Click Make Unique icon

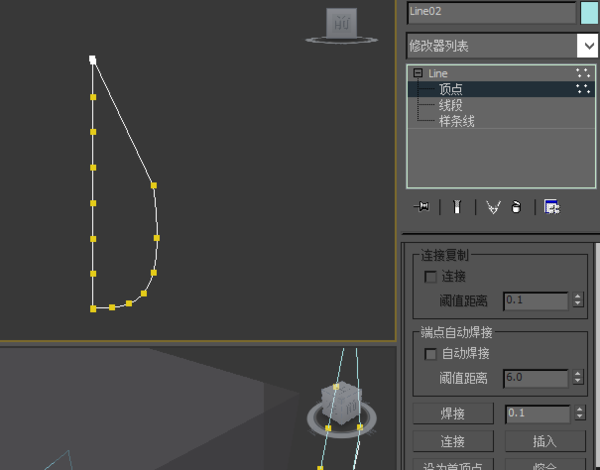(493, 207)
